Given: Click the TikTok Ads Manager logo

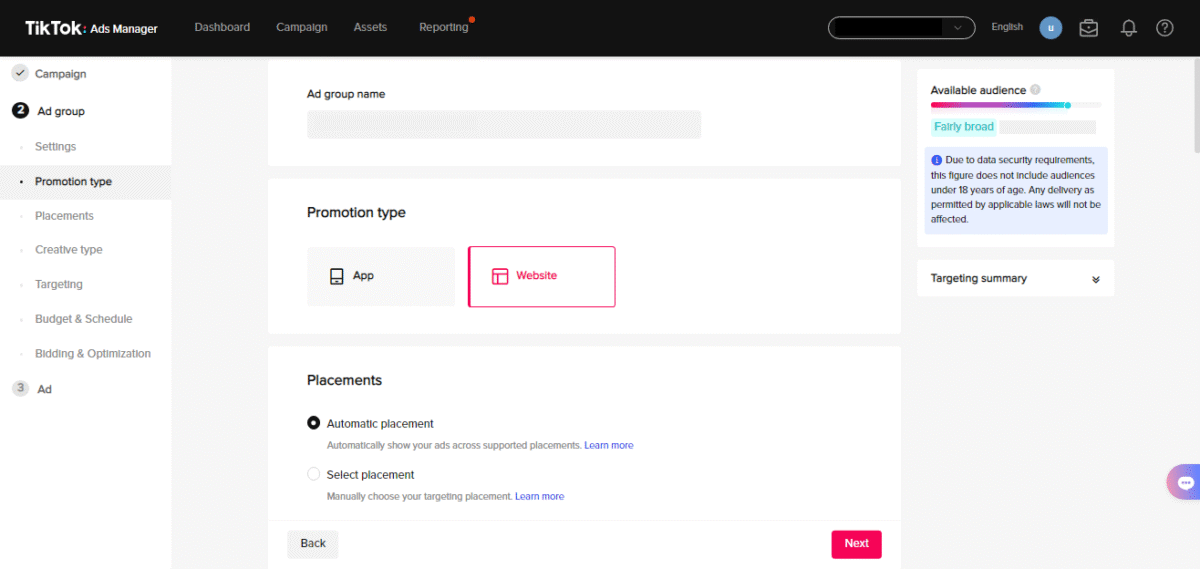Looking at the screenshot, I should 91,28.
